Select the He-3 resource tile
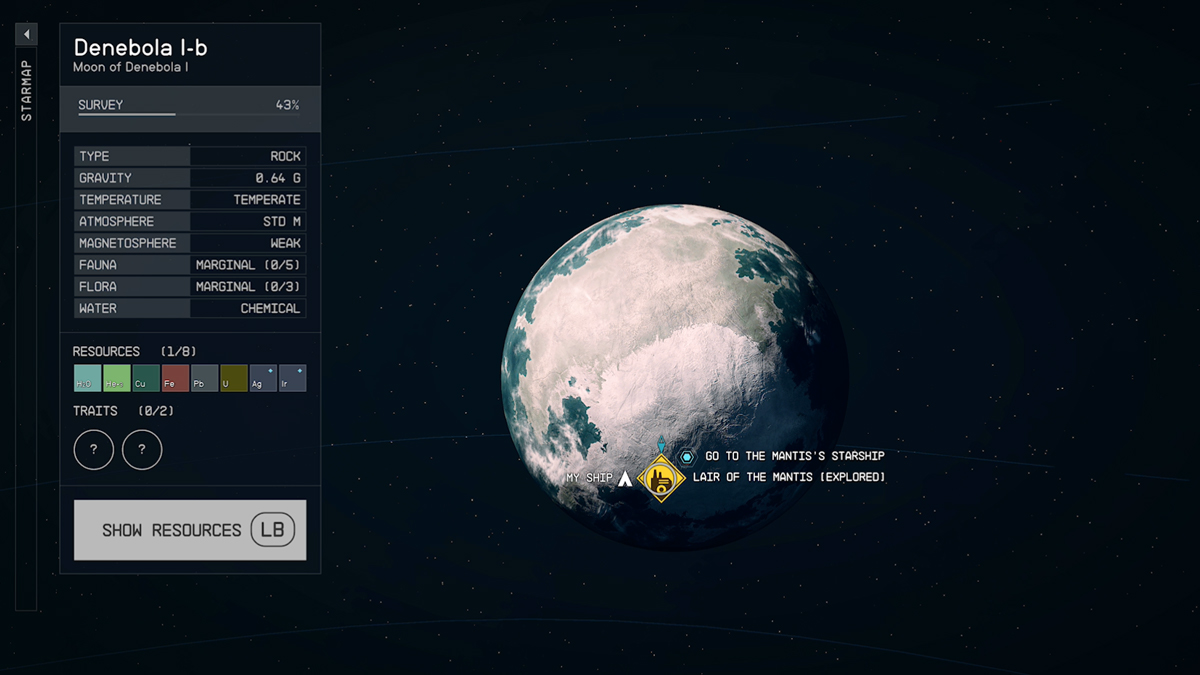The height and width of the screenshot is (675, 1200). click(117, 378)
